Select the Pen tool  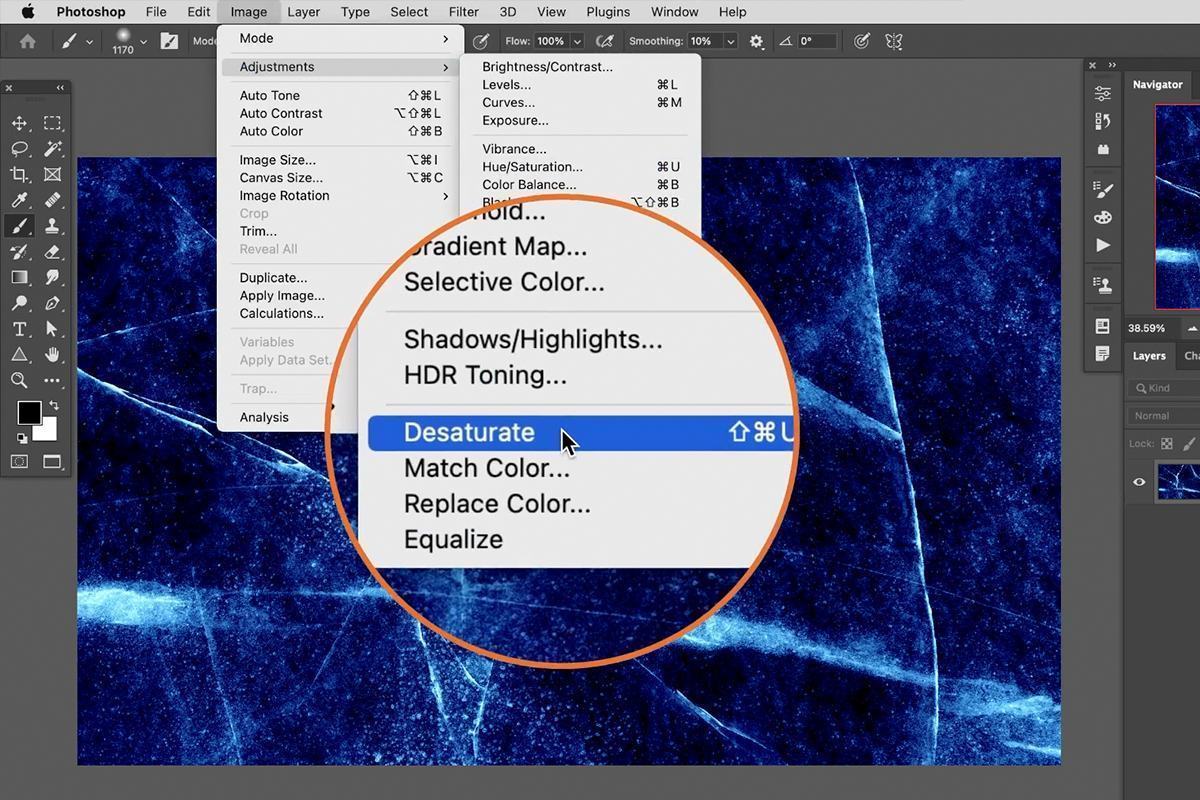click(x=53, y=303)
